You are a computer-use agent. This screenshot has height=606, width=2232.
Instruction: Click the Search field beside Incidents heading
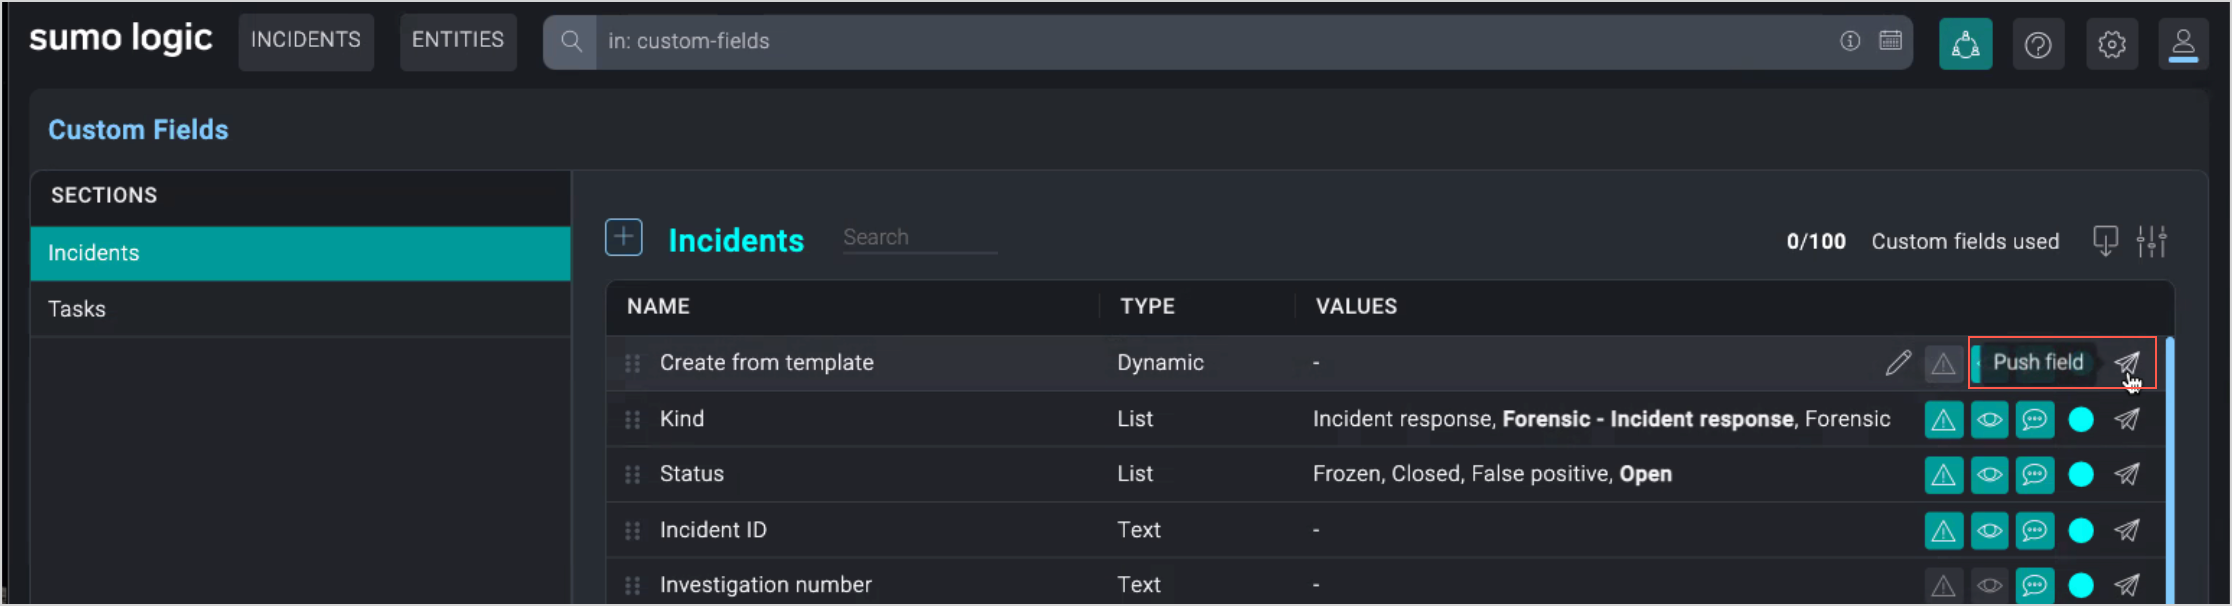pyautogui.click(x=918, y=238)
